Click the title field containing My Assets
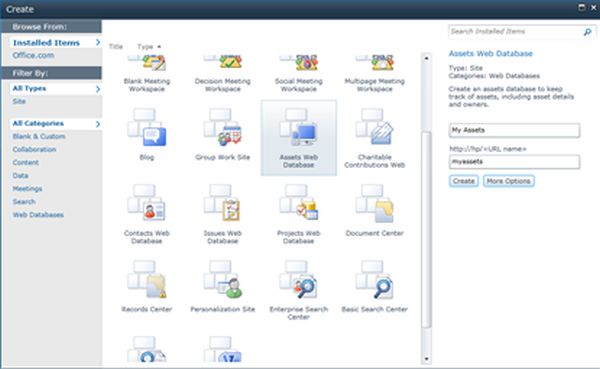Image resolution: width=600 pixels, height=369 pixels. [x=514, y=130]
